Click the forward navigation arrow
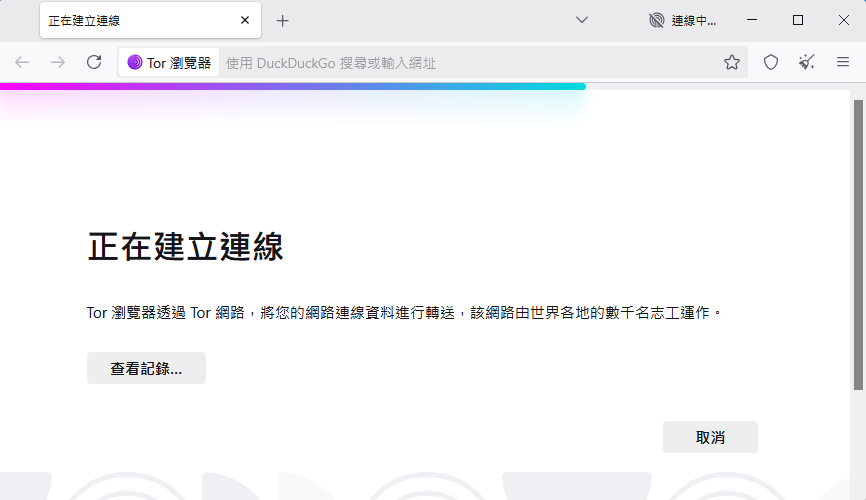The height and width of the screenshot is (500, 866). tap(58, 62)
